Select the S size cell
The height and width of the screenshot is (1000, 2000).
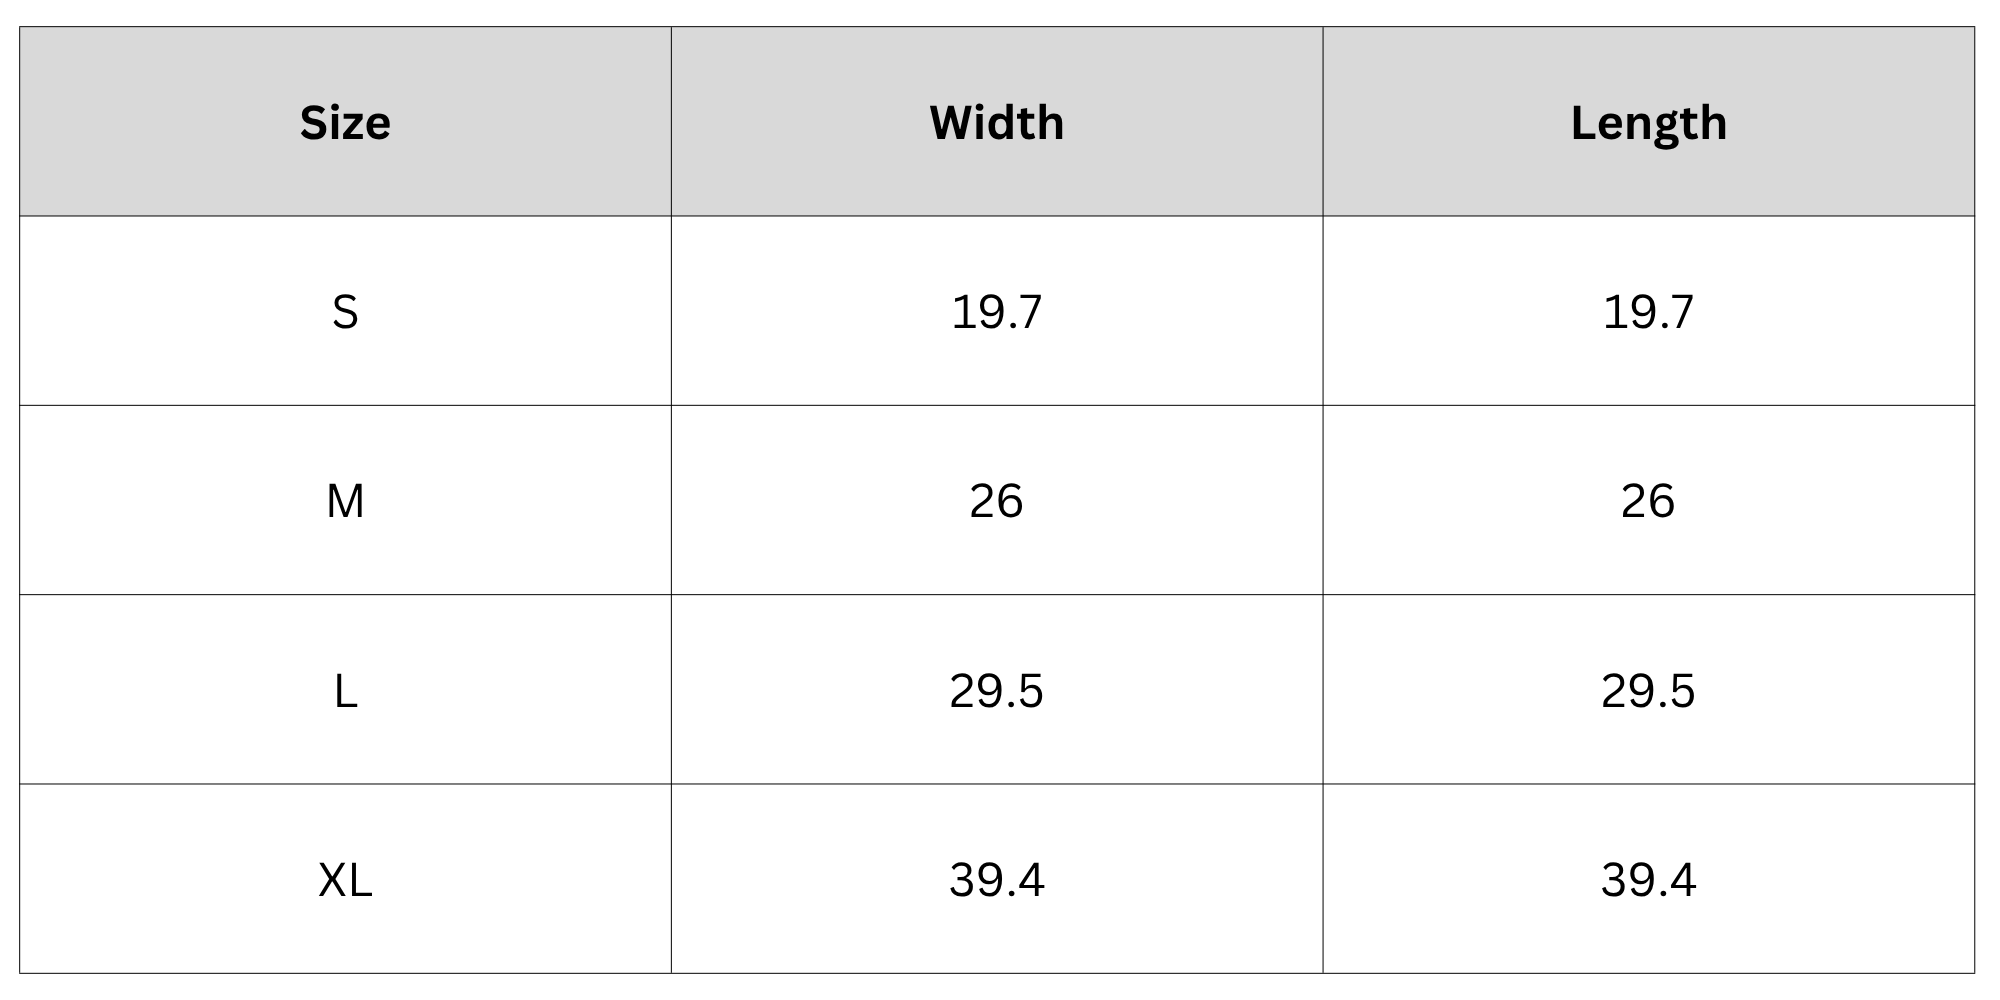tap(345, 312)
